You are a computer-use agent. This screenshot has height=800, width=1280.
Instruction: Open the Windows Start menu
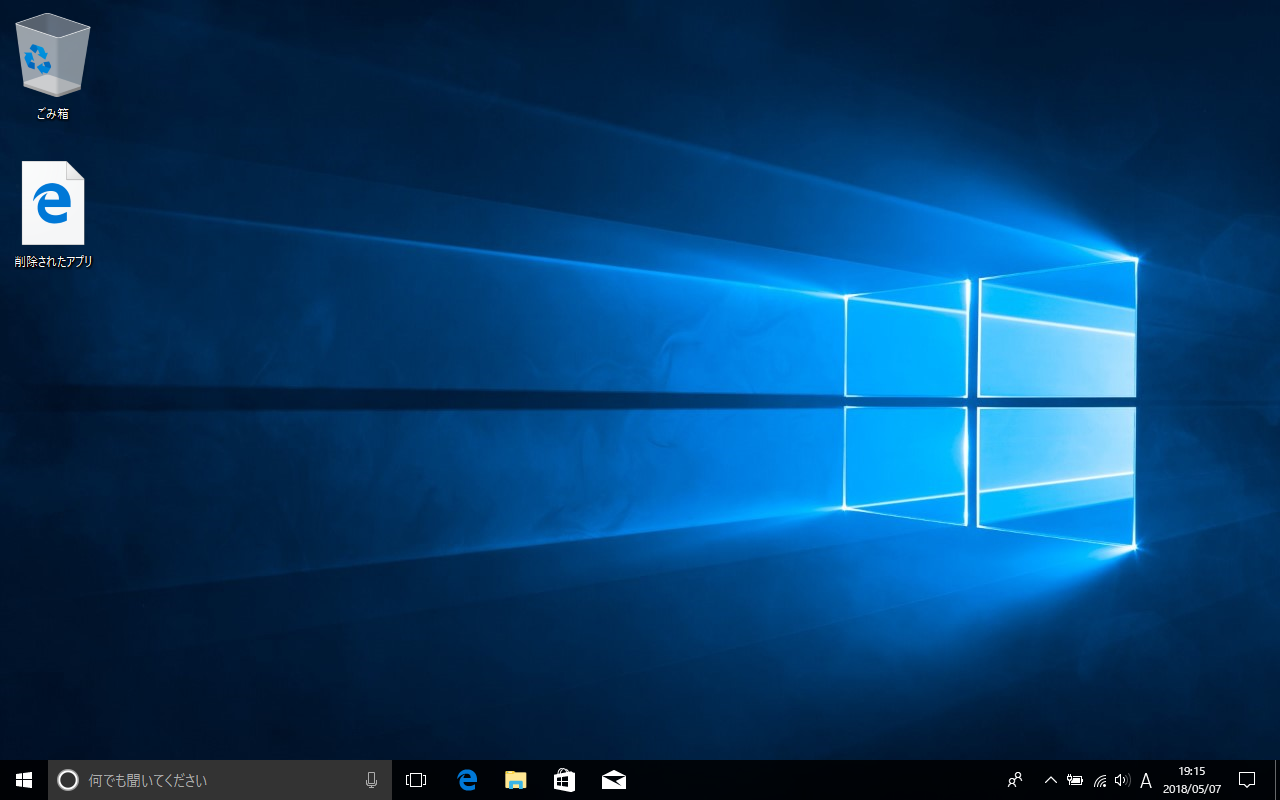(24, 780)
